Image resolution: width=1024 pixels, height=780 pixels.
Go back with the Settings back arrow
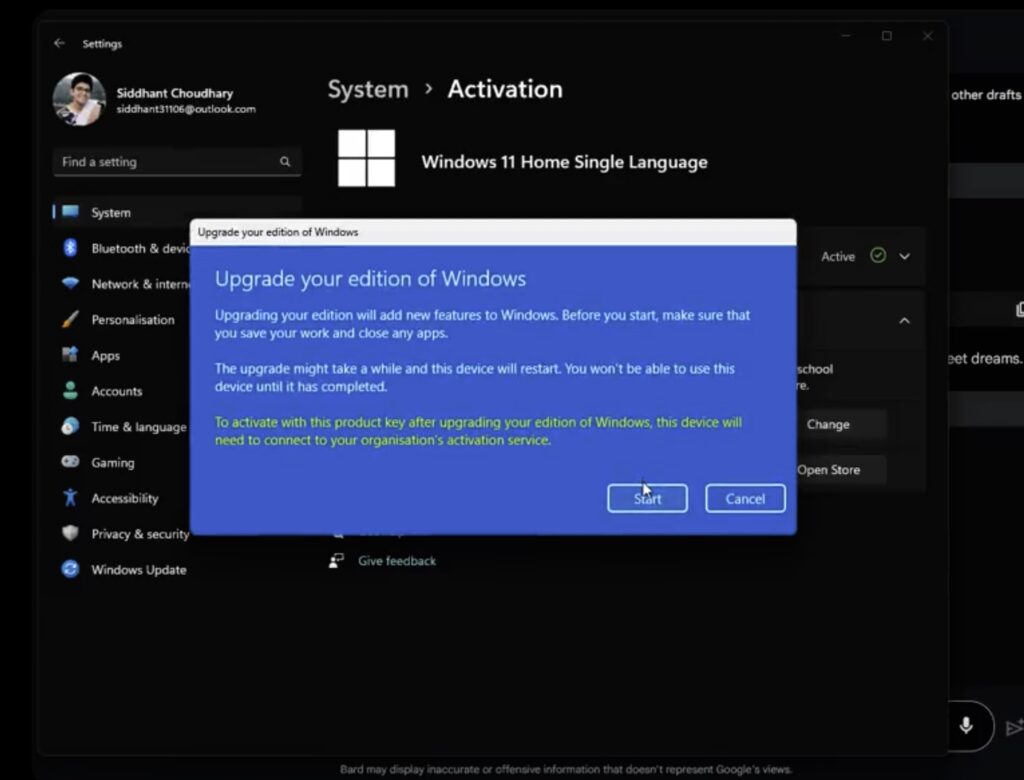(x=59, y=43)
